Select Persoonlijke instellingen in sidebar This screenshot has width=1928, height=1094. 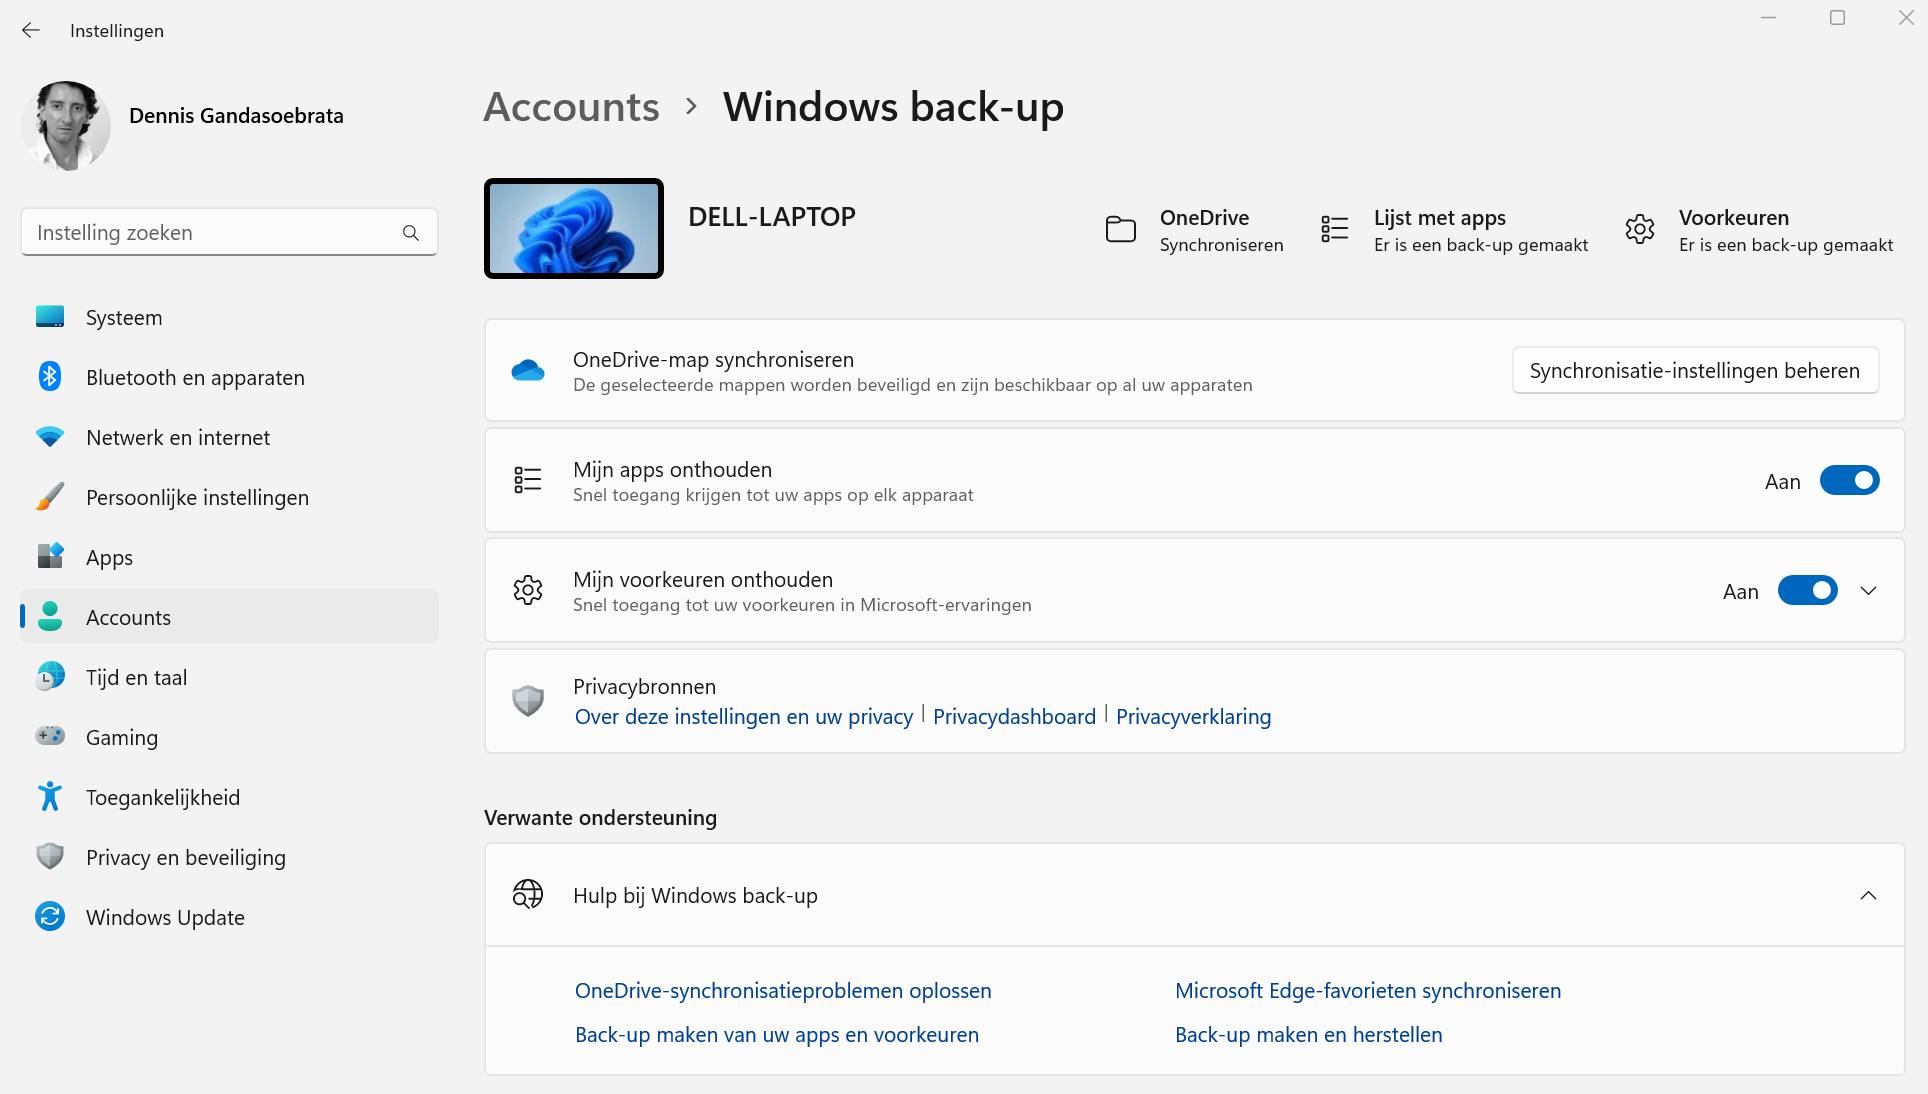(x=197, y=497)
